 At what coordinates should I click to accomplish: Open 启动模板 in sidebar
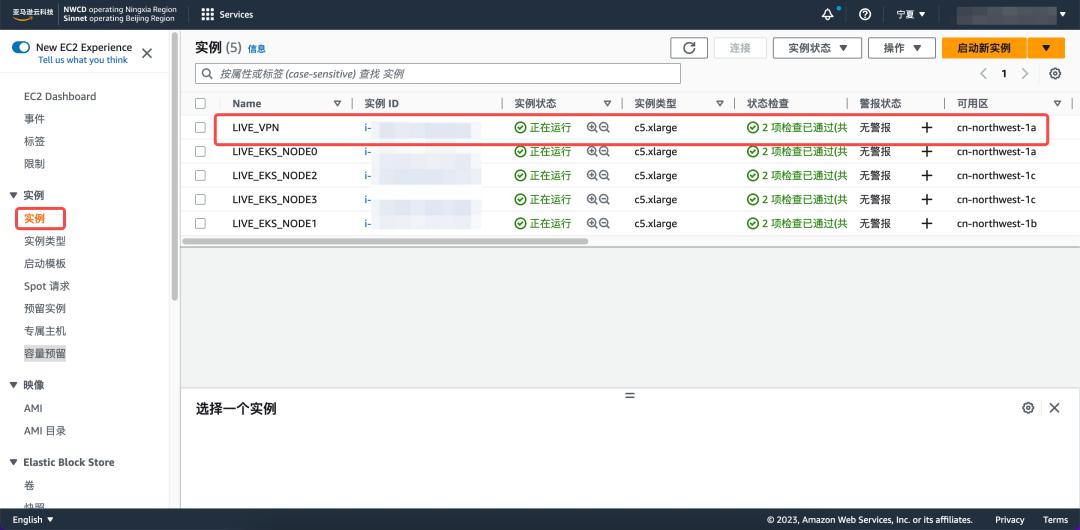[45, 263]
